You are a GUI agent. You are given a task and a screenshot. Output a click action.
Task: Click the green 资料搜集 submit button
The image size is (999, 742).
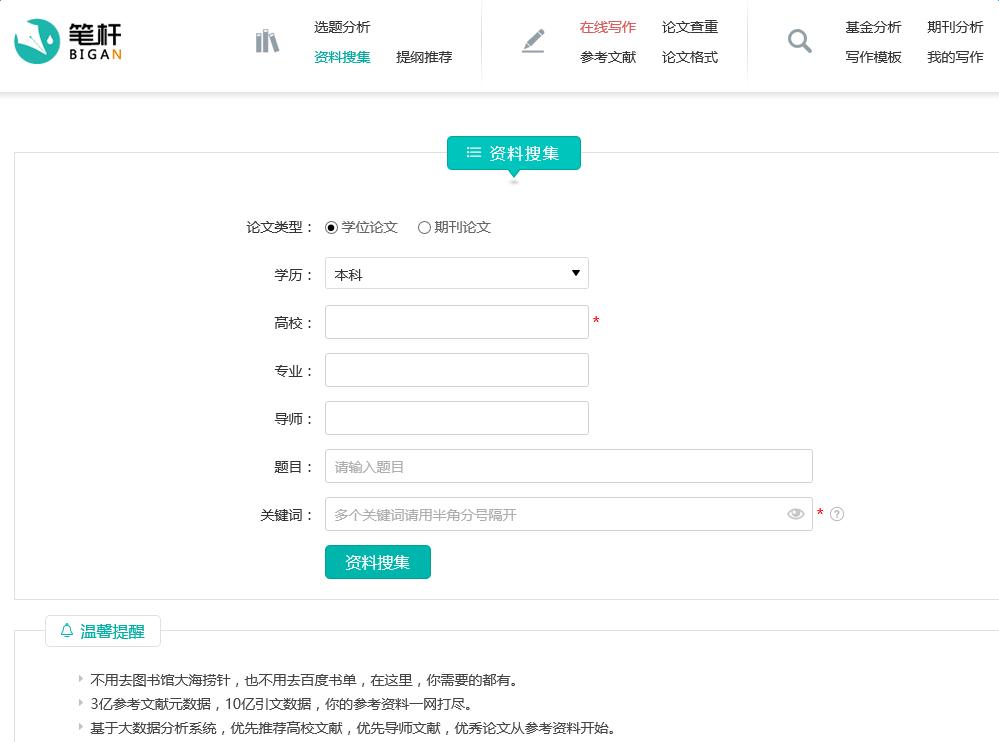click(x=377, y=562)
